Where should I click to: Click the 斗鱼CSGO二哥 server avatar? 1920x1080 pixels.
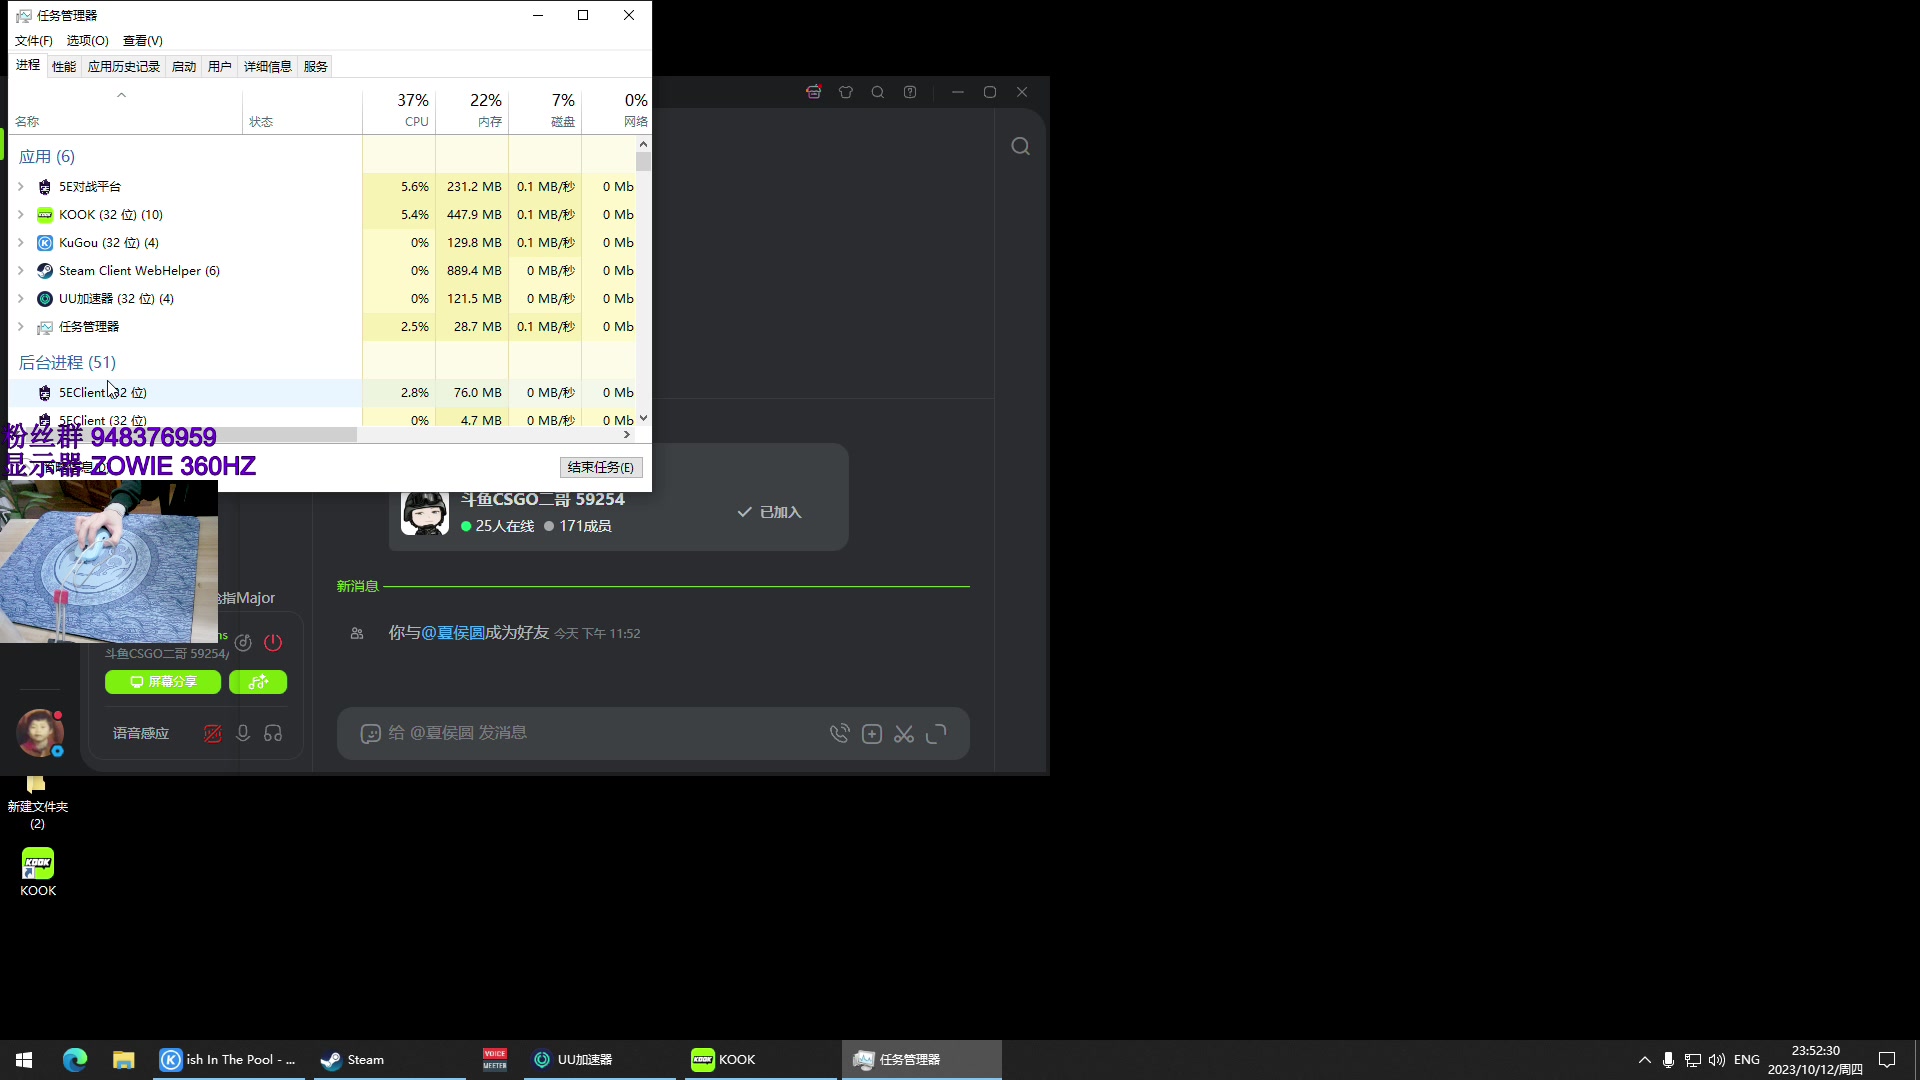pyautogui.click(x=425, y=512)
